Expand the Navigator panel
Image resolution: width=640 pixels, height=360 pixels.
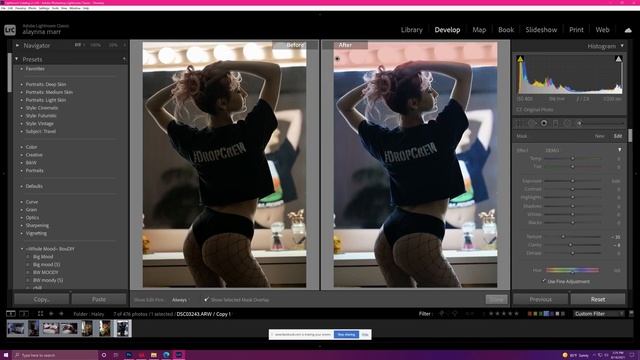click(x=17, y=46)
